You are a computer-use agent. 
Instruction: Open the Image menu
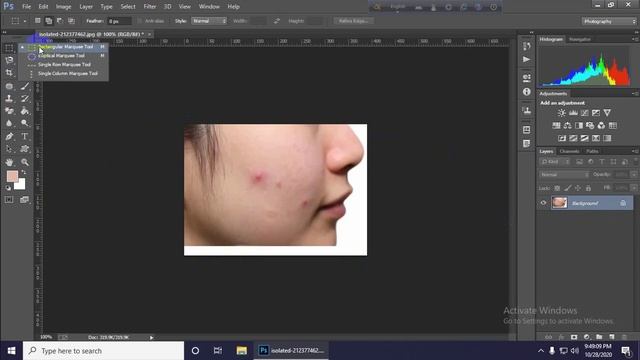click(x=63, y=7)
